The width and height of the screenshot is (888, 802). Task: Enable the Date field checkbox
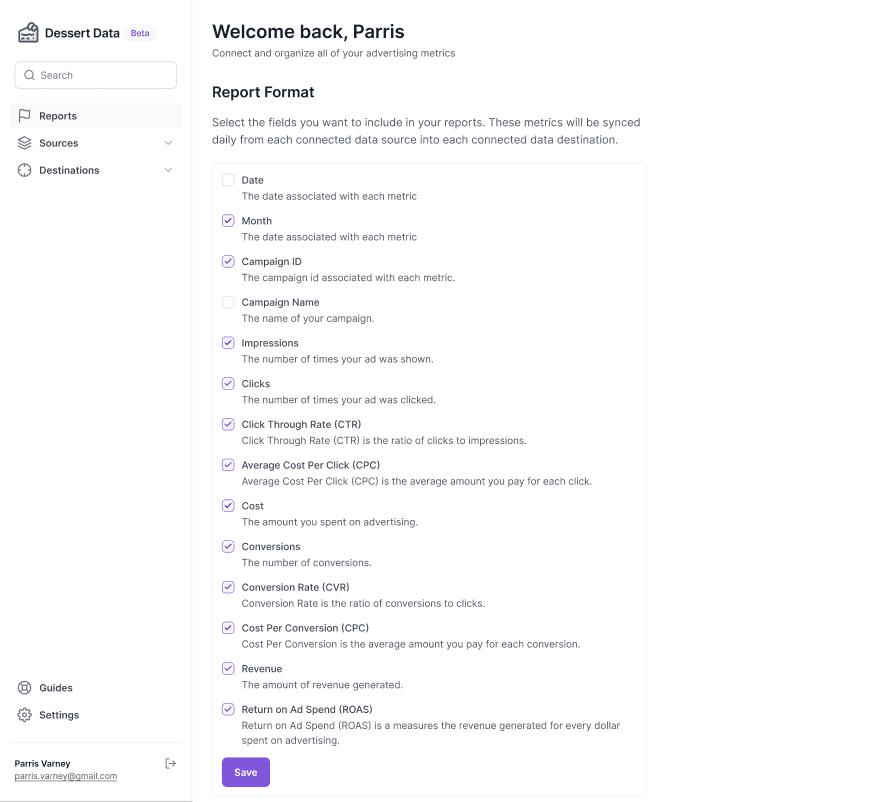(228, 180)
